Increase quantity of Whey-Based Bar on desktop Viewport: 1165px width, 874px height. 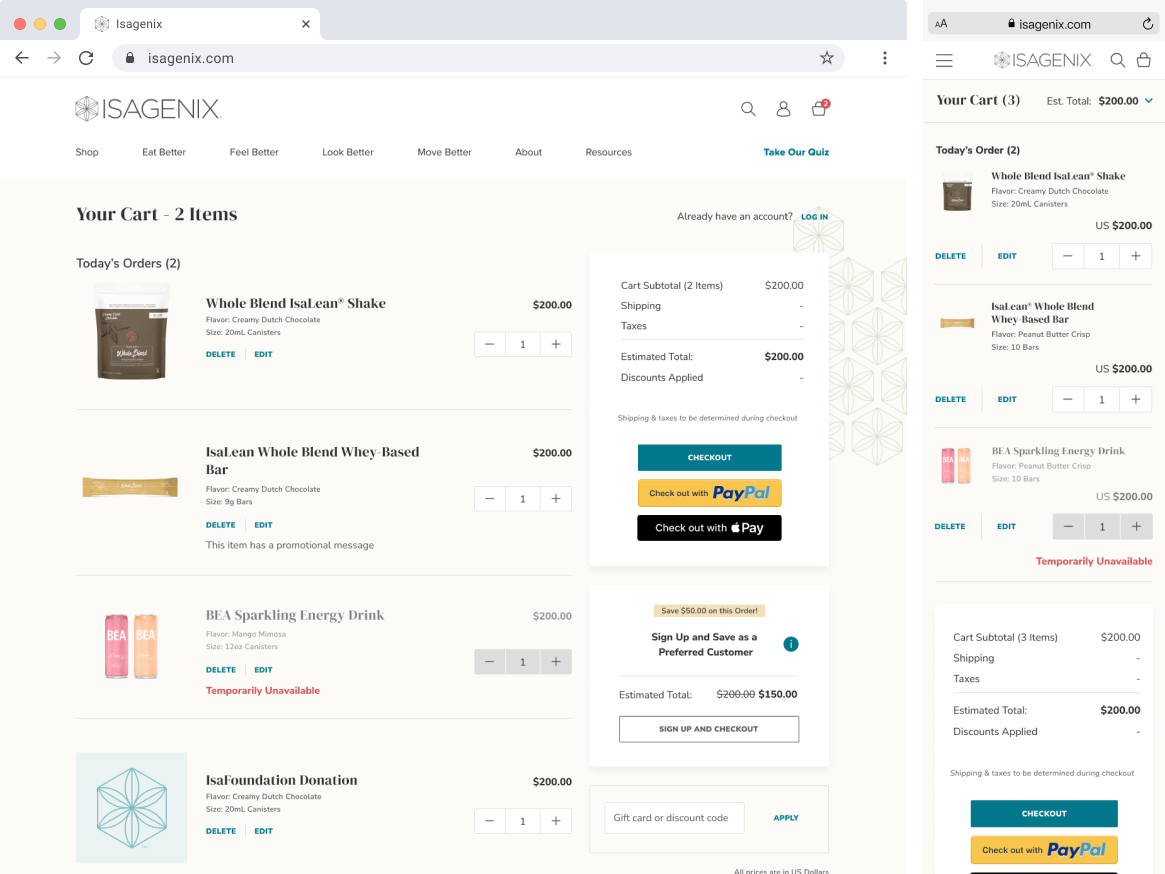tap(556, 499)
